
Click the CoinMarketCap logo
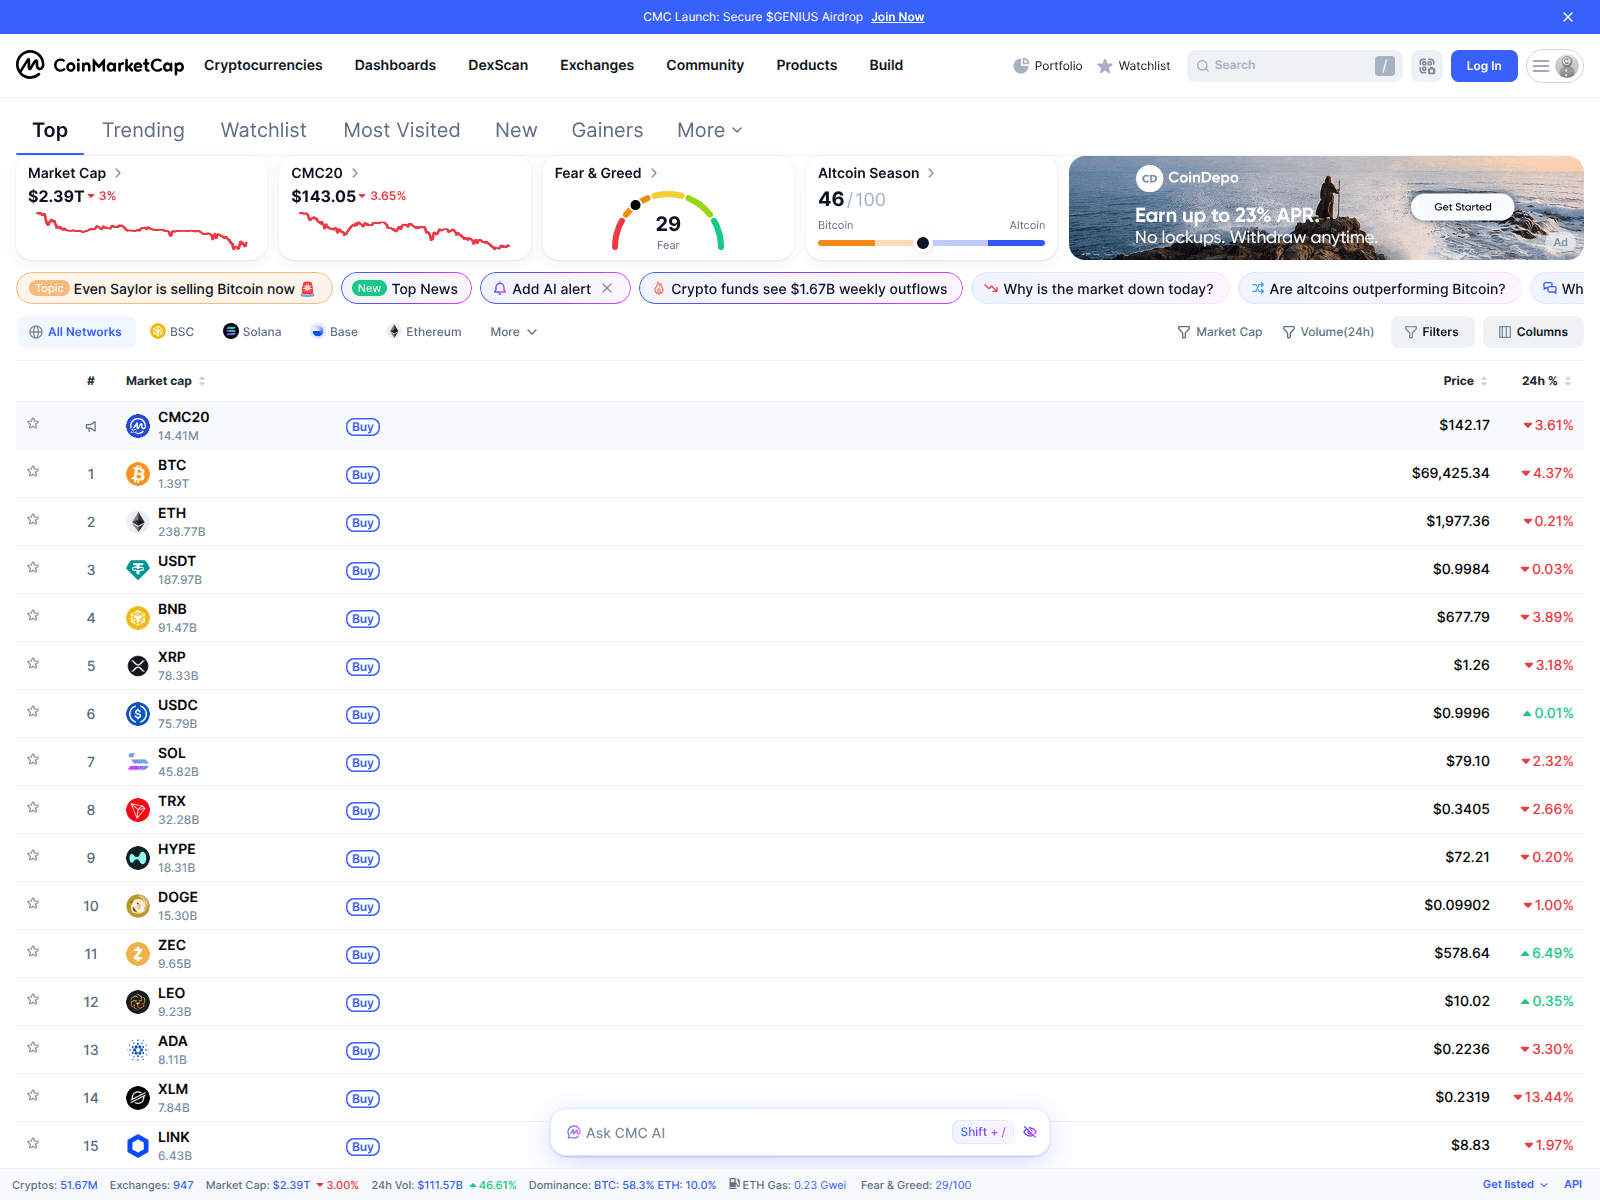pos(100,65)
